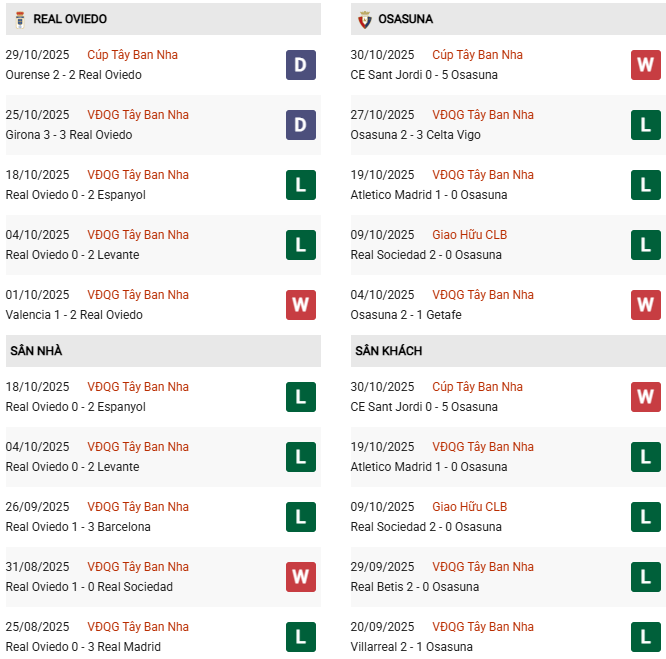Screen dimensions: 666x659
Task: Select the D result badge for Girona 3-3 Real Oviedo
Action: pyautogui.click(x=301, y=125)
